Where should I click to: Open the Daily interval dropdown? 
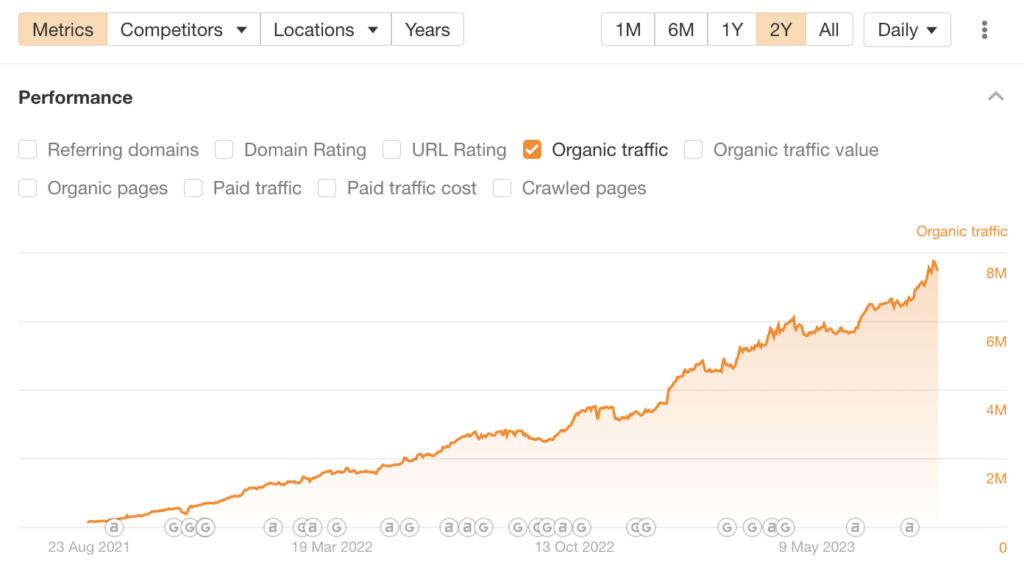pos(906,30)
